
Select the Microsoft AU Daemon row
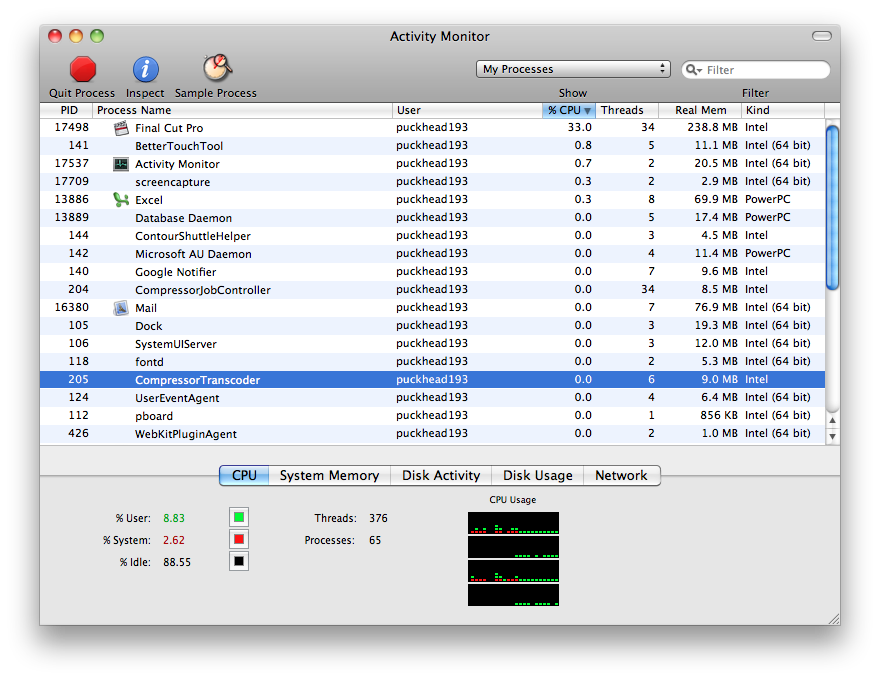point(432,254)
